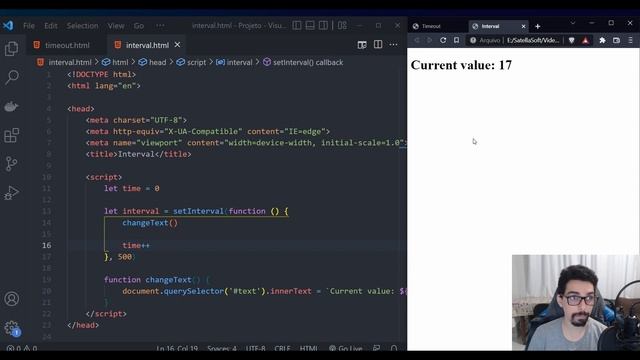Change language mode via HTML status item

[x=309, y=348]
